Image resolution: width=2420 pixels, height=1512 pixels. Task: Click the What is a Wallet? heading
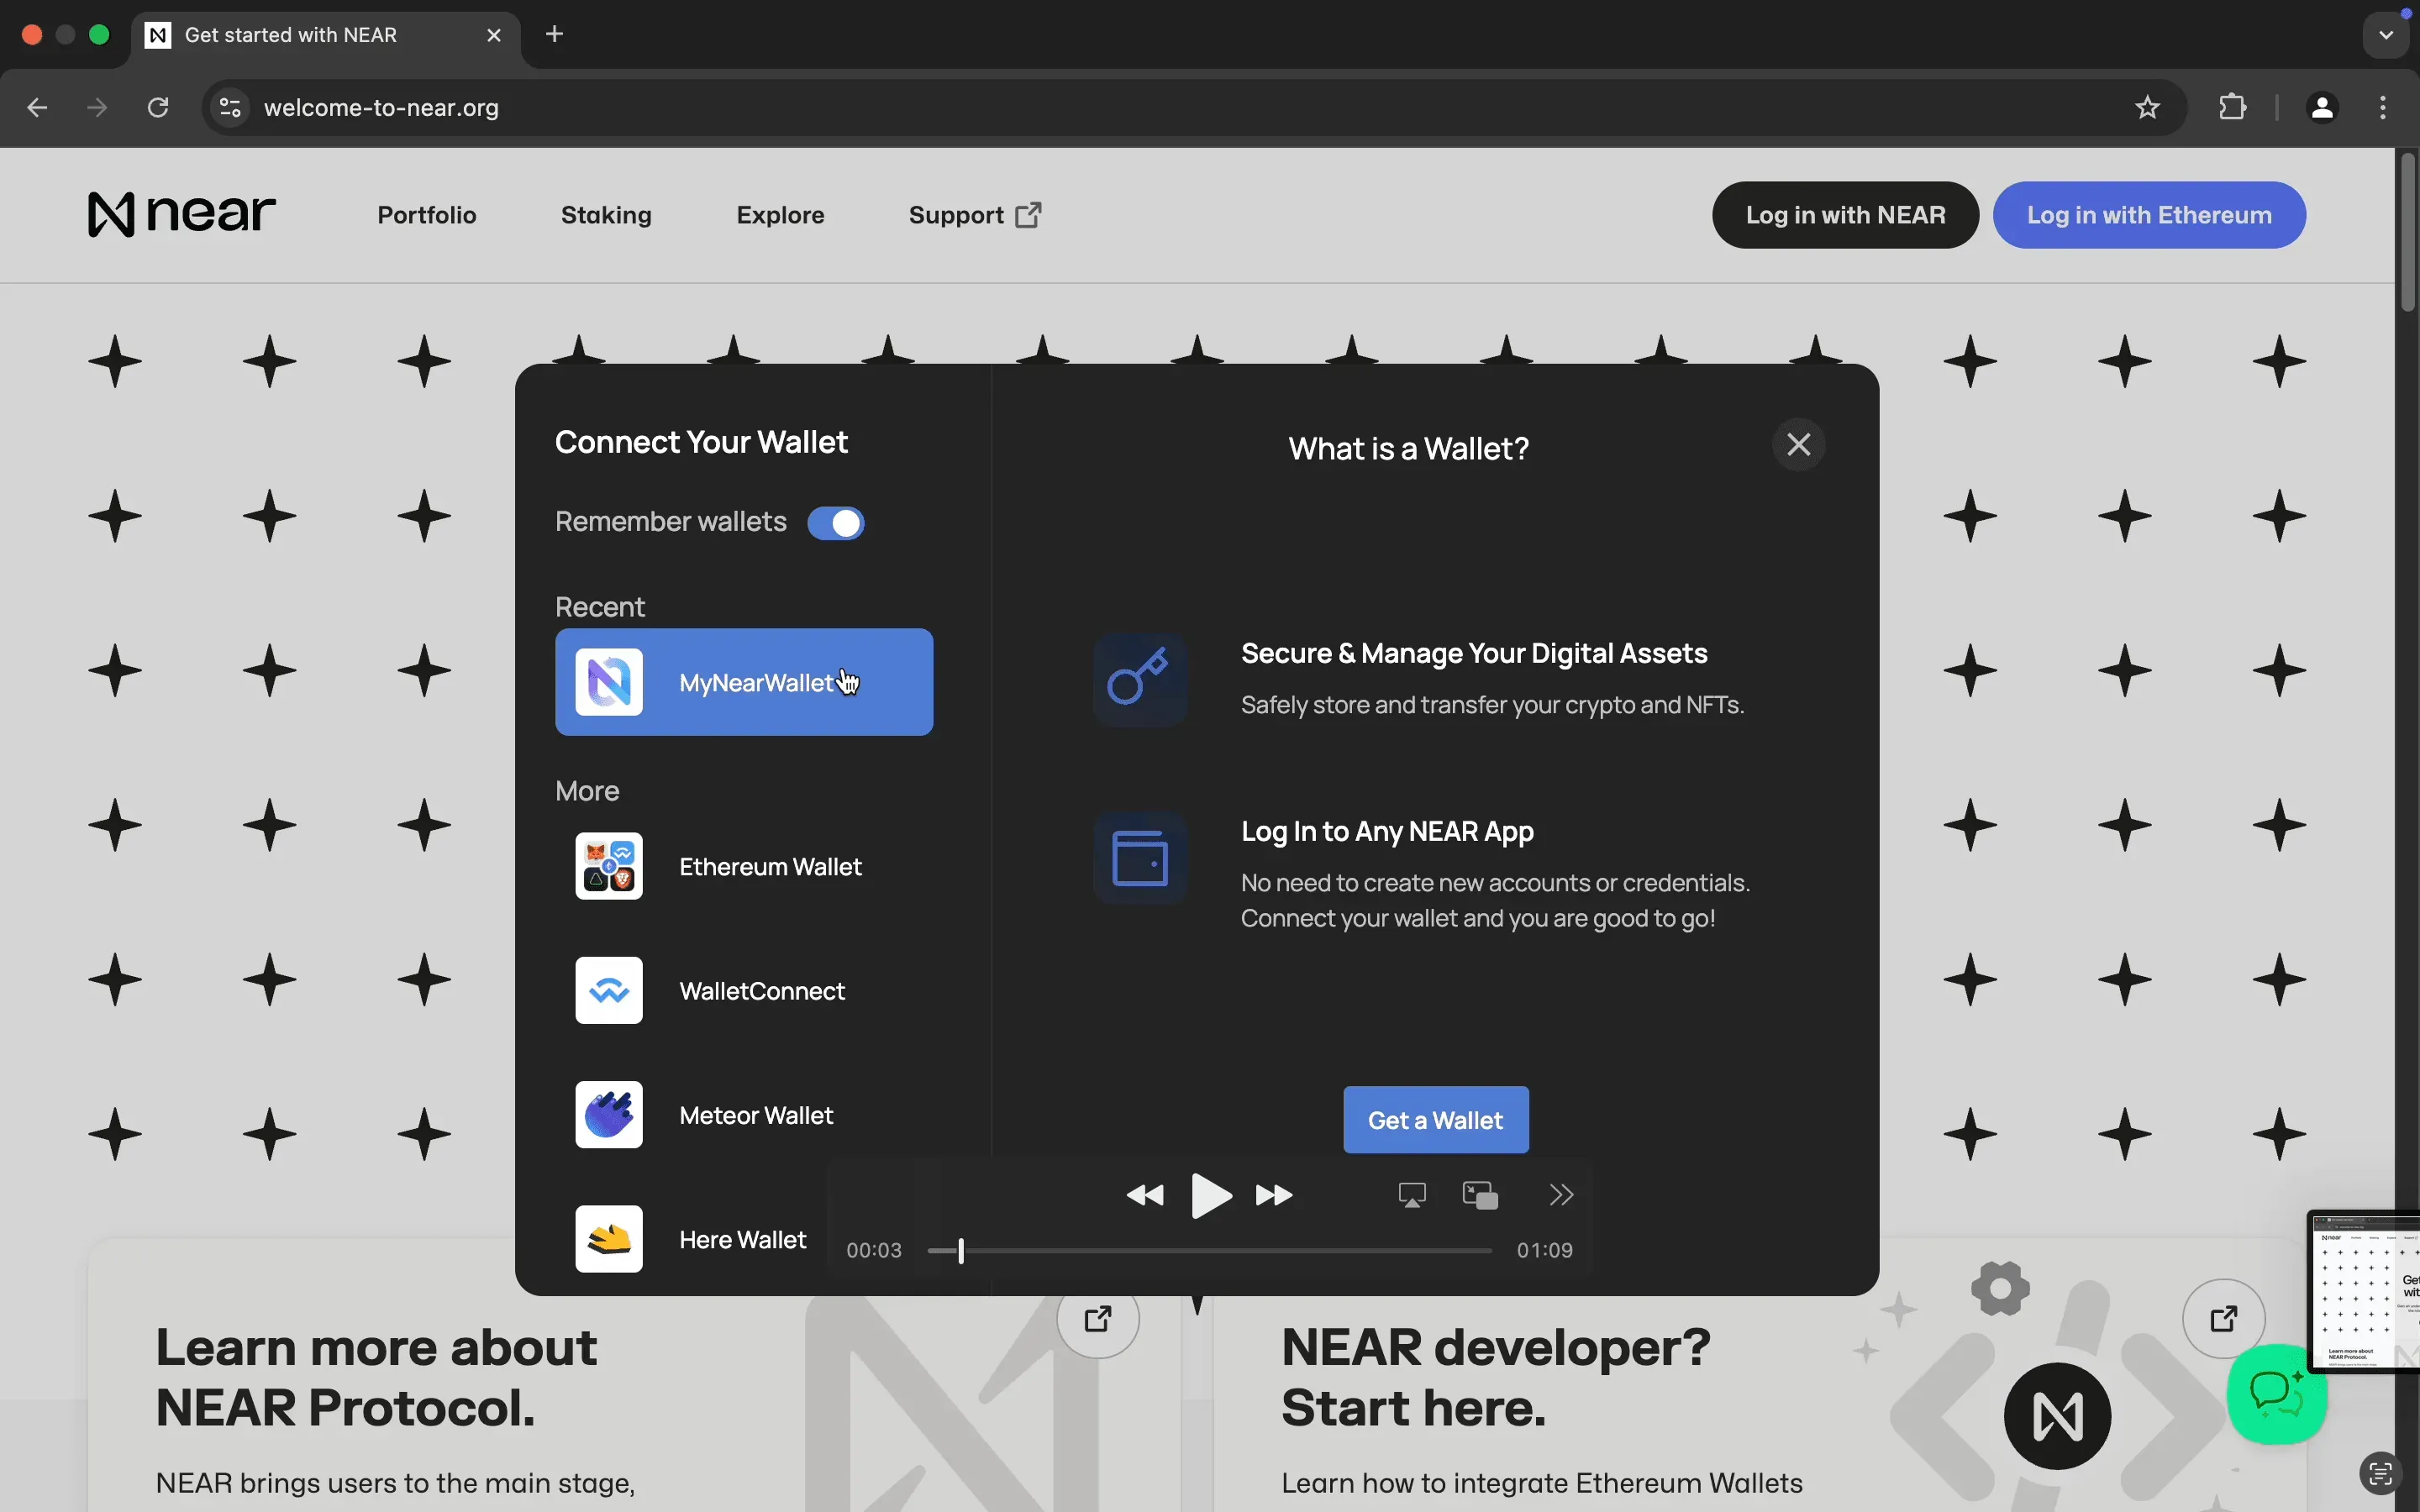(1408, 448)
